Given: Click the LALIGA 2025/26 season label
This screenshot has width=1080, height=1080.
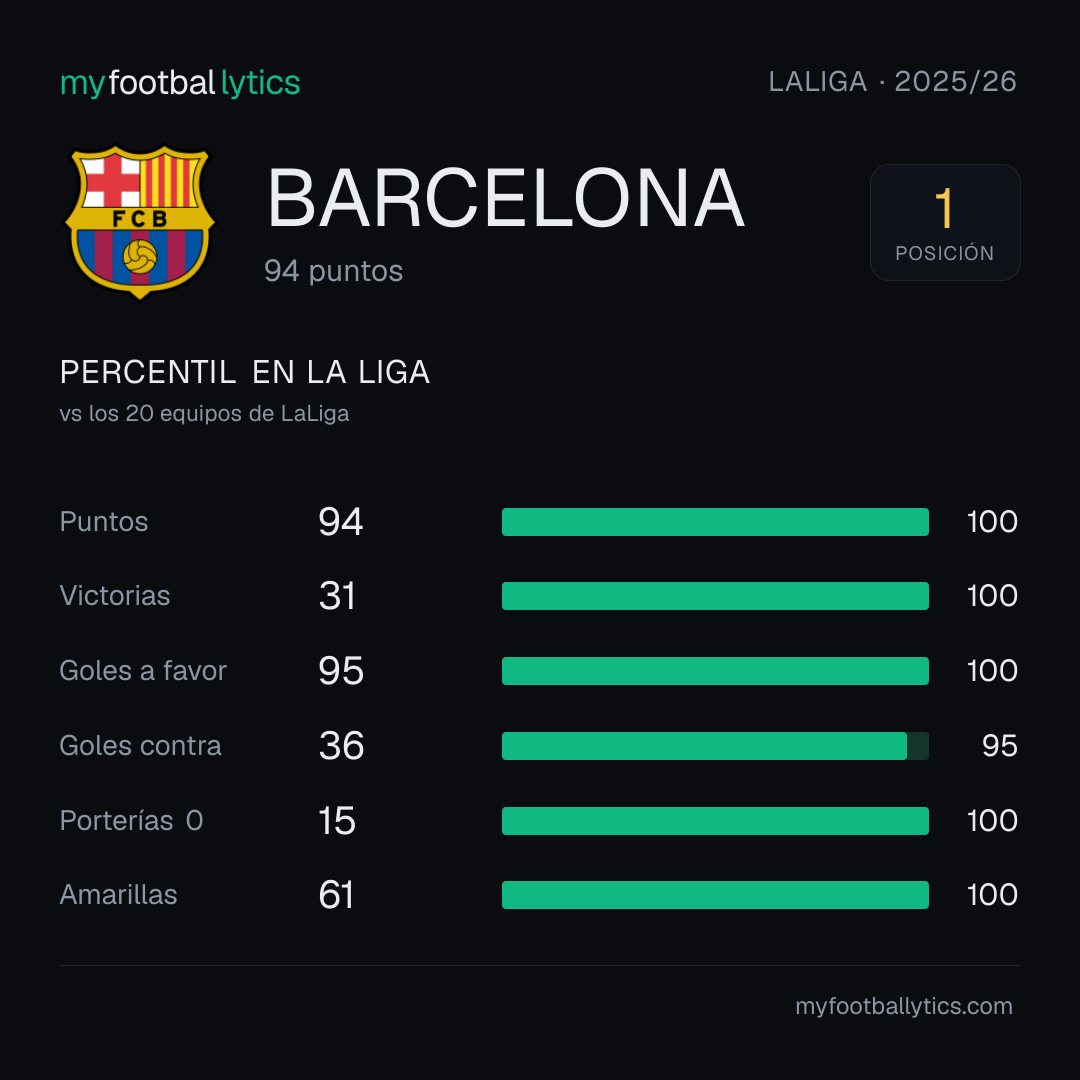Looking at the screenshot, I should click(x=893, y=82).
